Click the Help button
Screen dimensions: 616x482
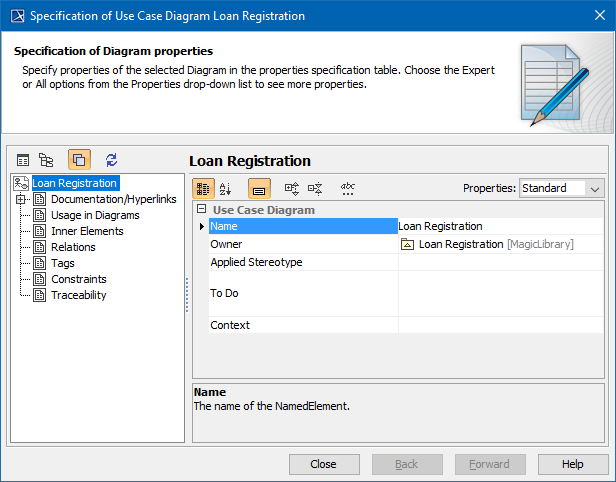(x=573, y=464)
